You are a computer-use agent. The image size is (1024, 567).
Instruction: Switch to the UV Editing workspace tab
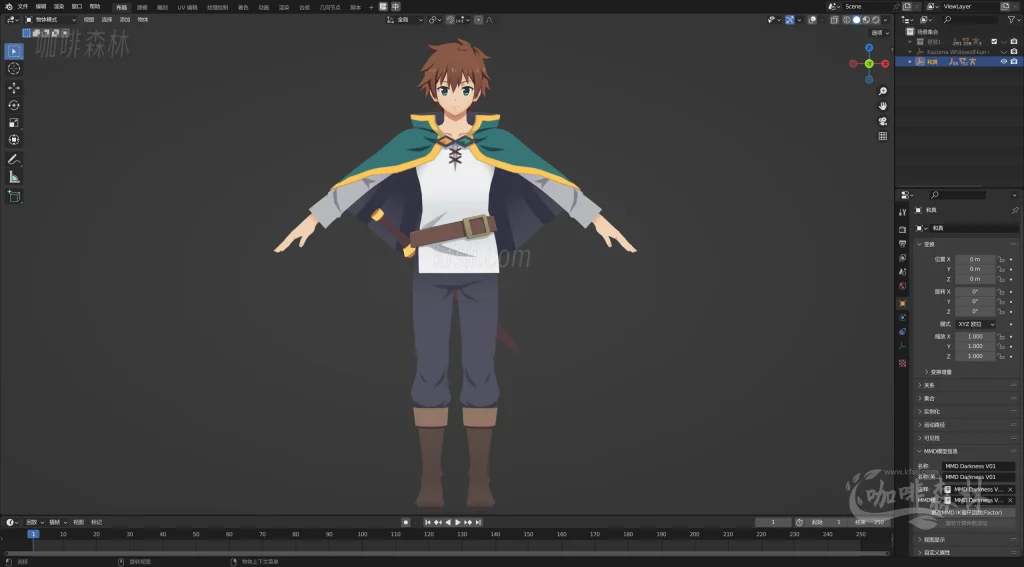(x=187, y=7)
